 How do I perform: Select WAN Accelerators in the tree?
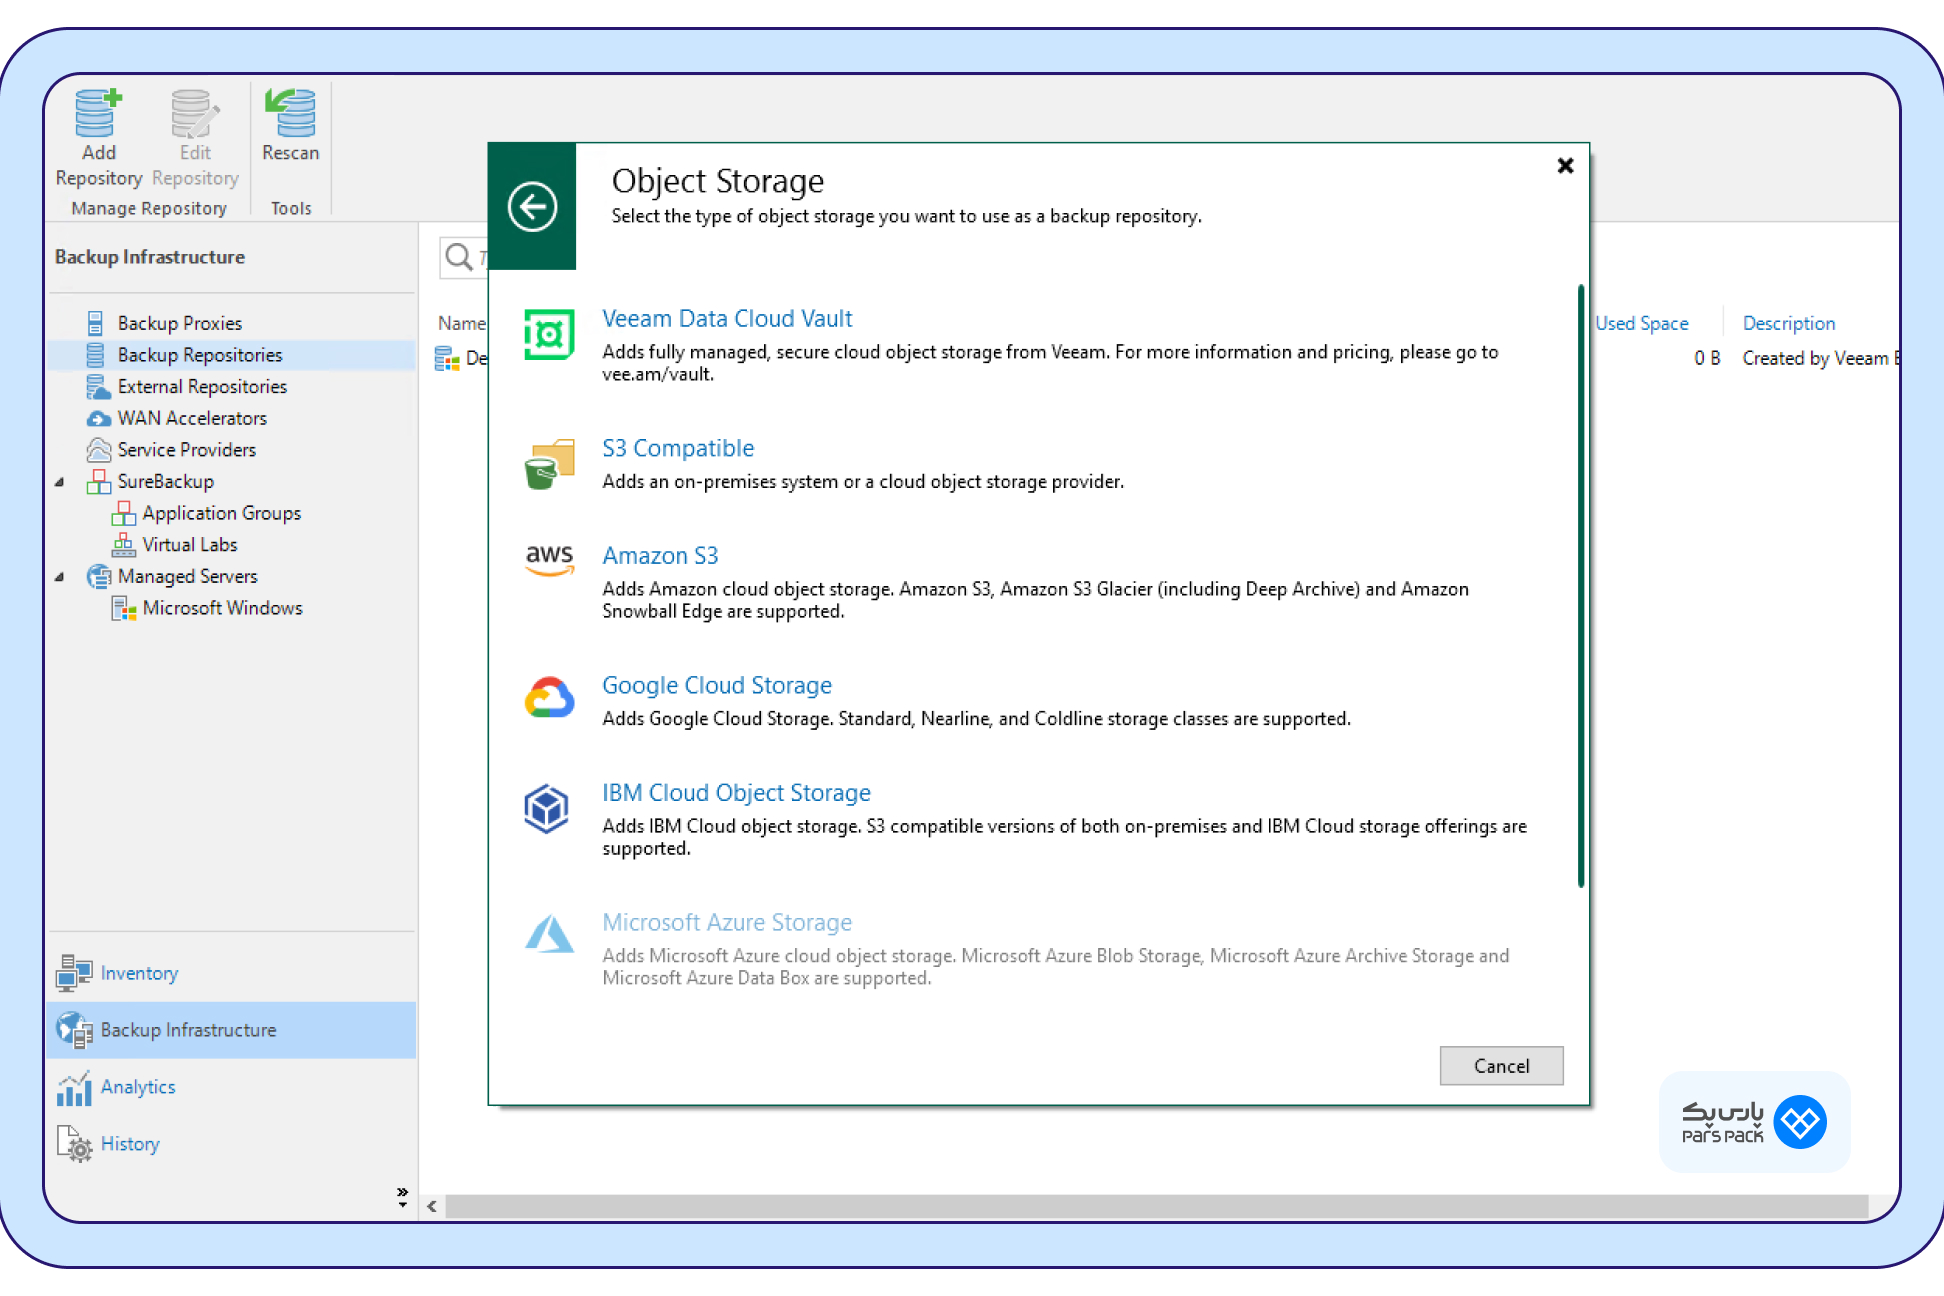click(192, 418)
